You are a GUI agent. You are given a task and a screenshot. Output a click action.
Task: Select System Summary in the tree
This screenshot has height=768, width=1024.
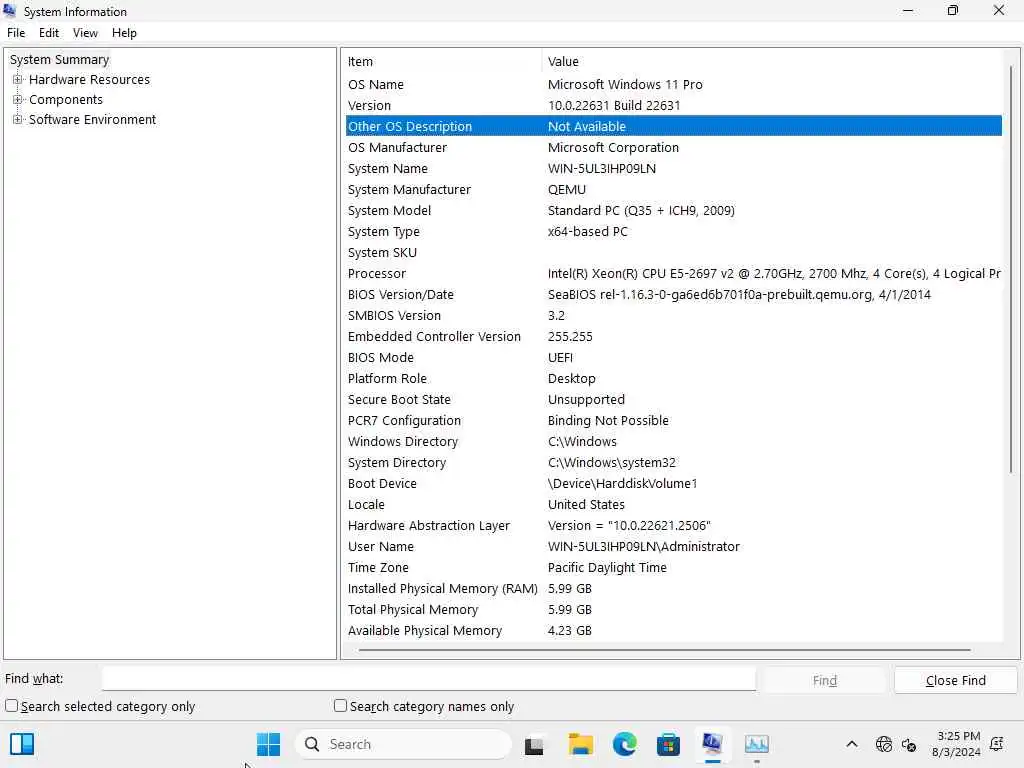[59, 59]
